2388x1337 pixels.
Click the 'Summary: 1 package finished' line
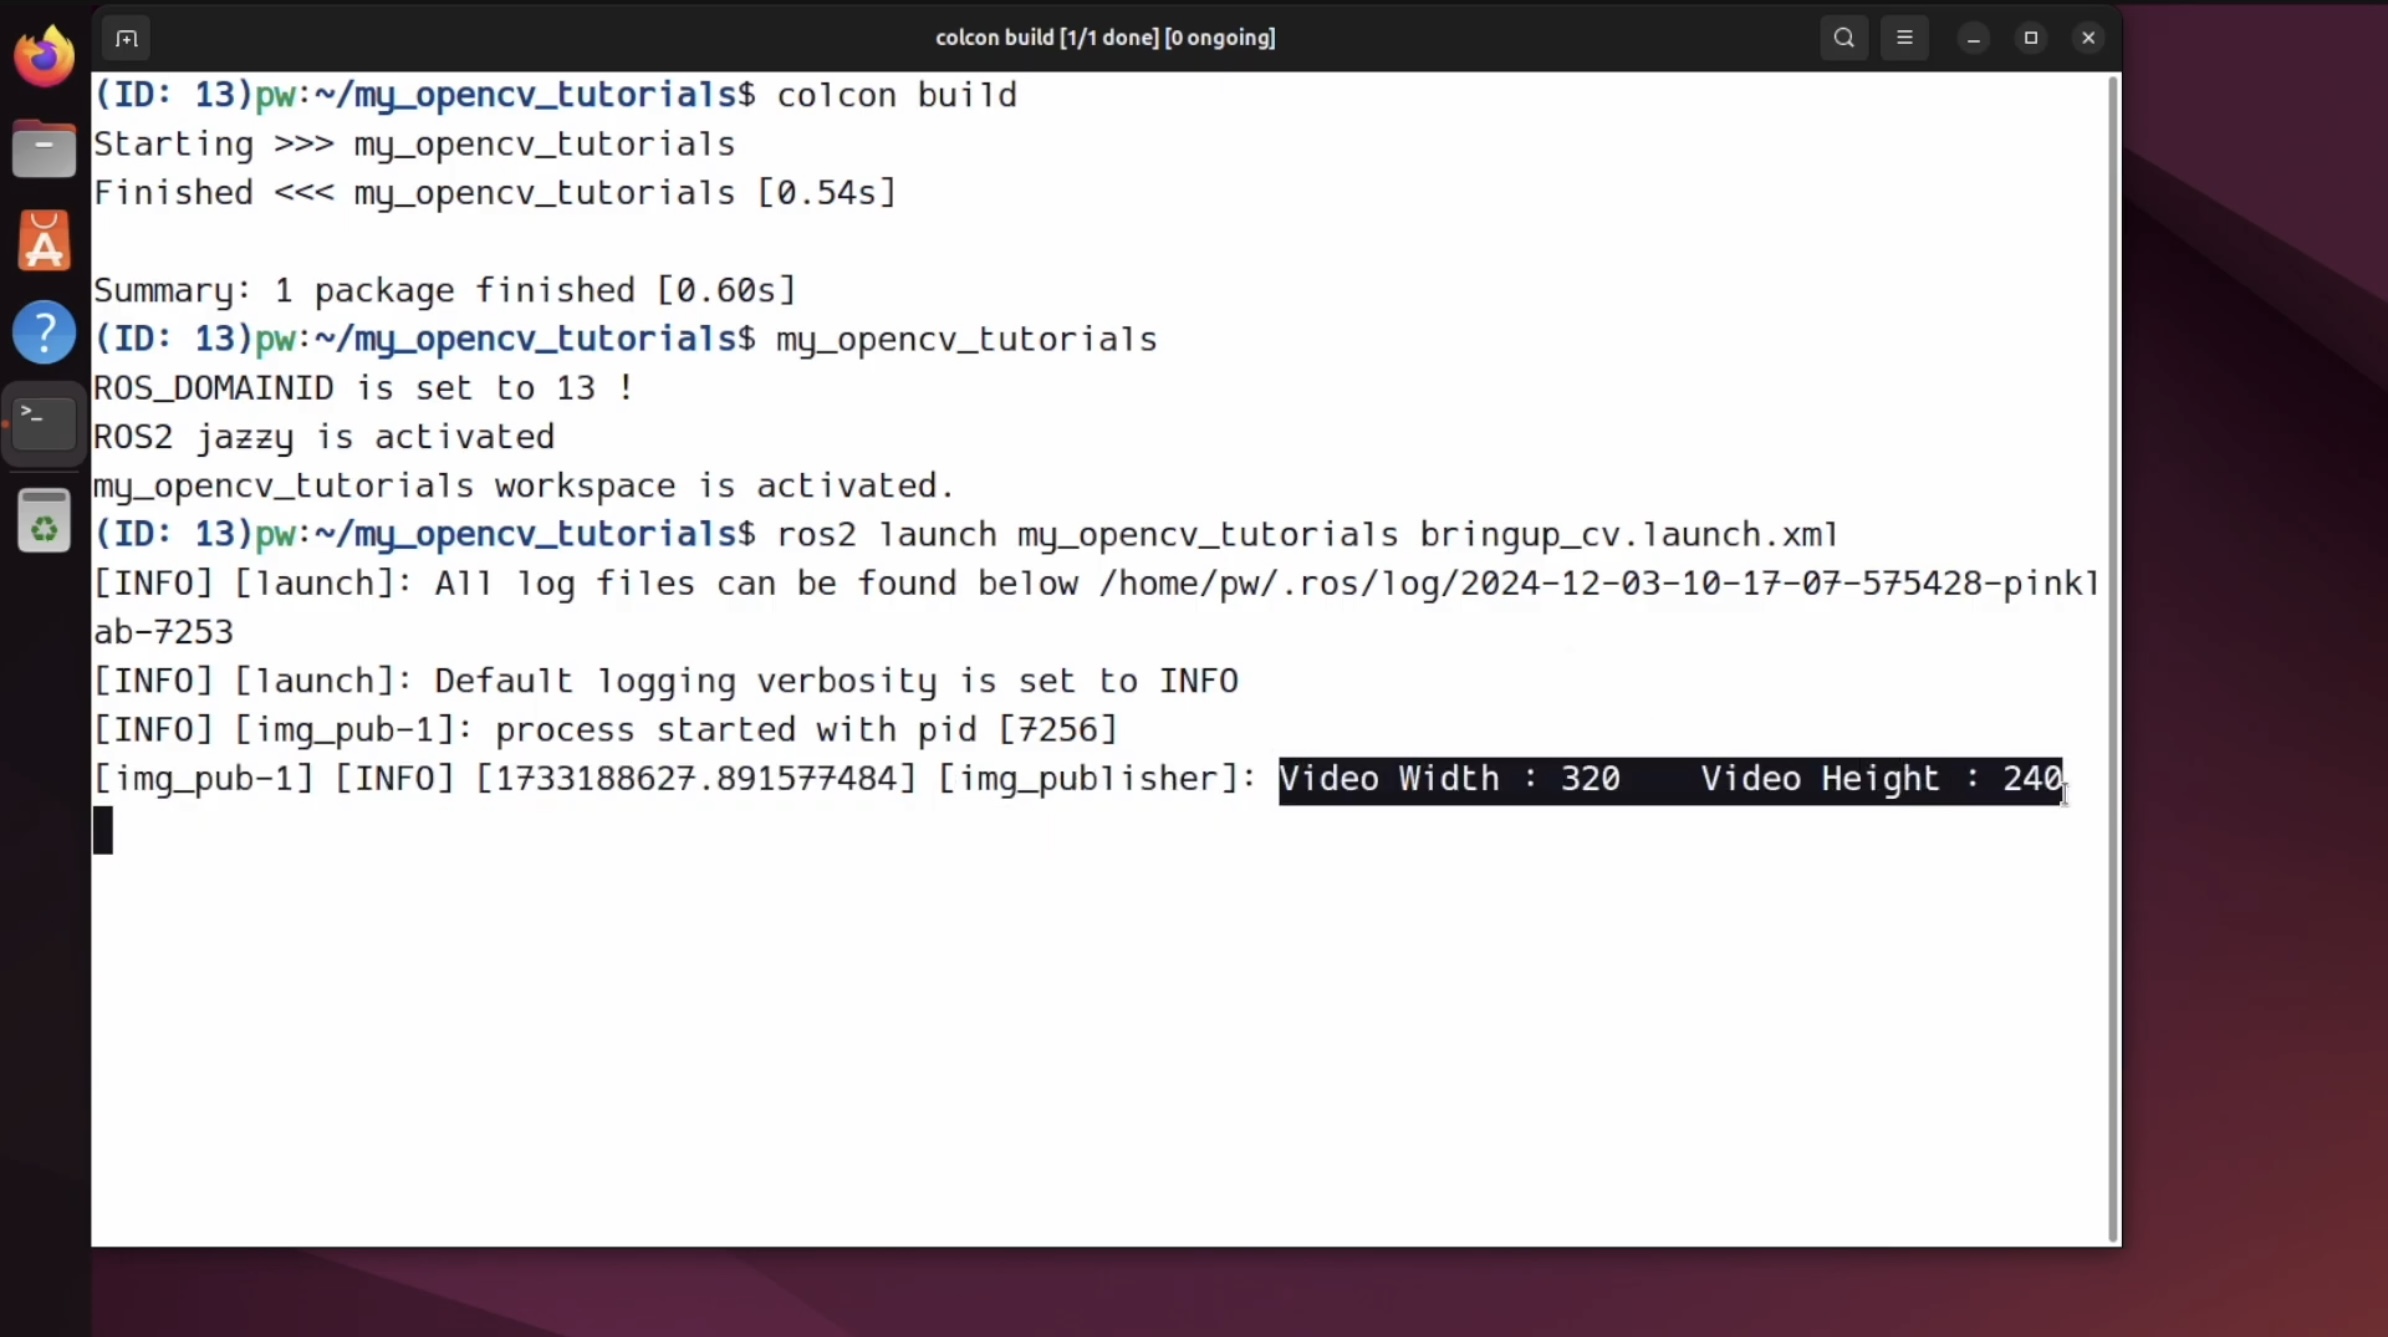[444, 291]
